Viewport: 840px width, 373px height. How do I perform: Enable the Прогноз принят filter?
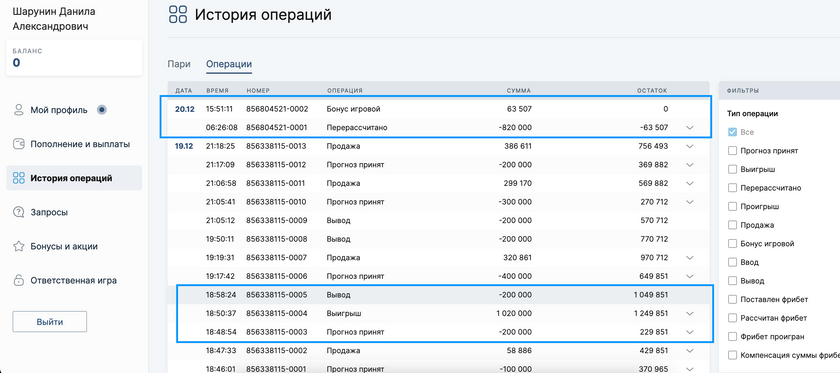pos(732,151)
